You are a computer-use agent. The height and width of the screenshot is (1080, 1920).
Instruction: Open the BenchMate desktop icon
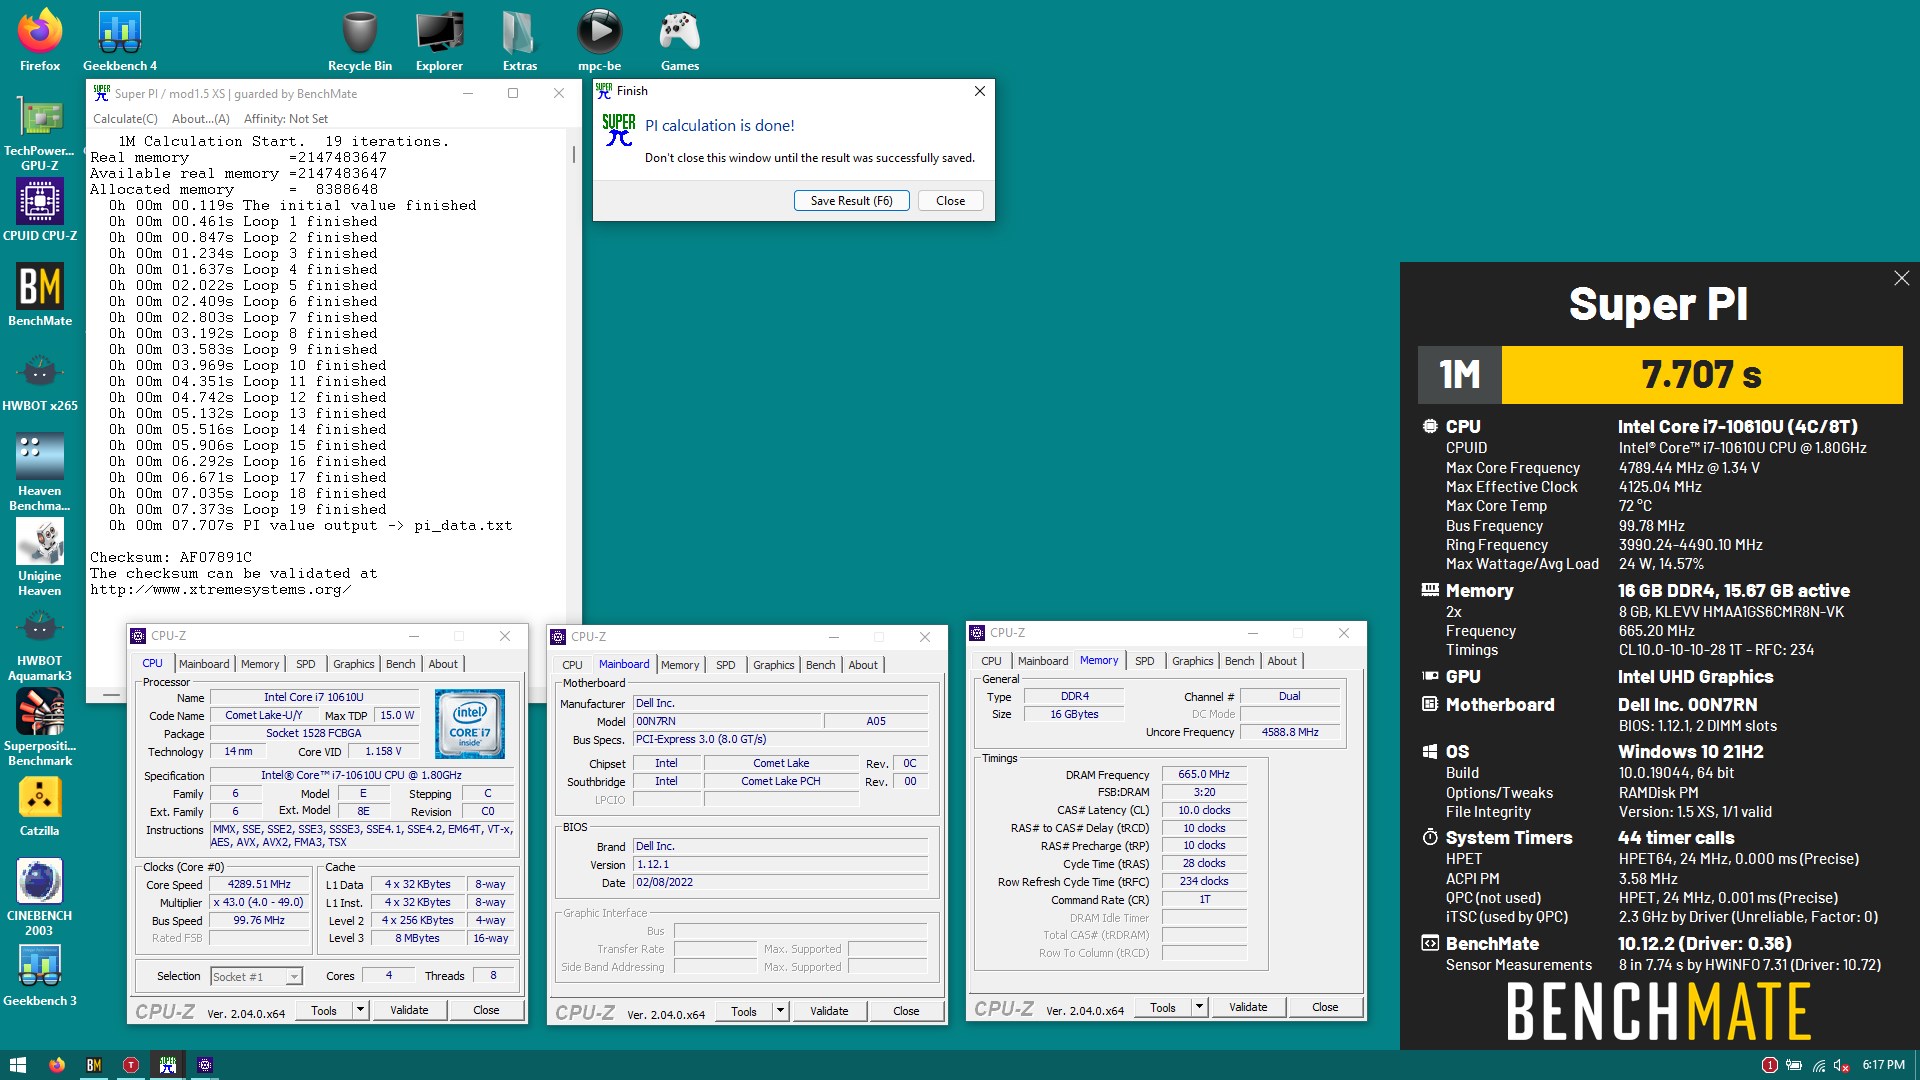tap(40, 295)
